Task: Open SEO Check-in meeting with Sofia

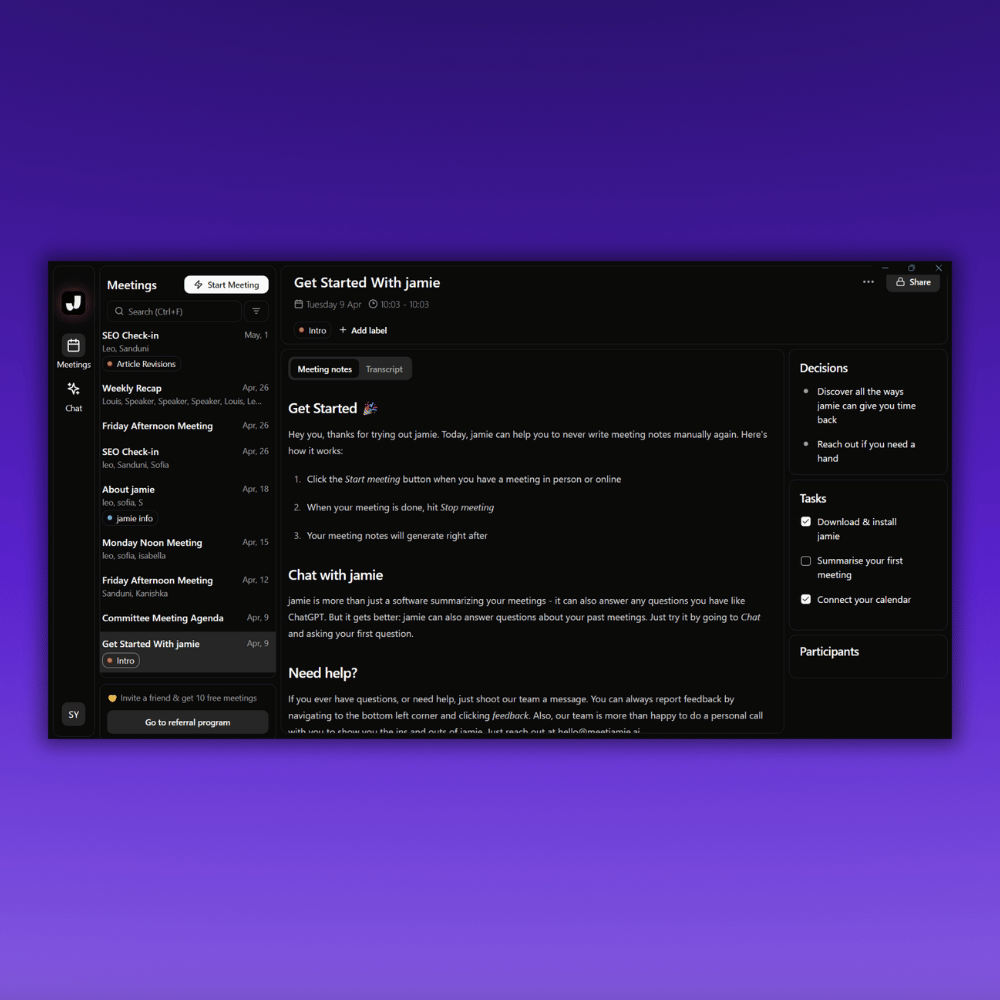Action: [x=186, y=457]
